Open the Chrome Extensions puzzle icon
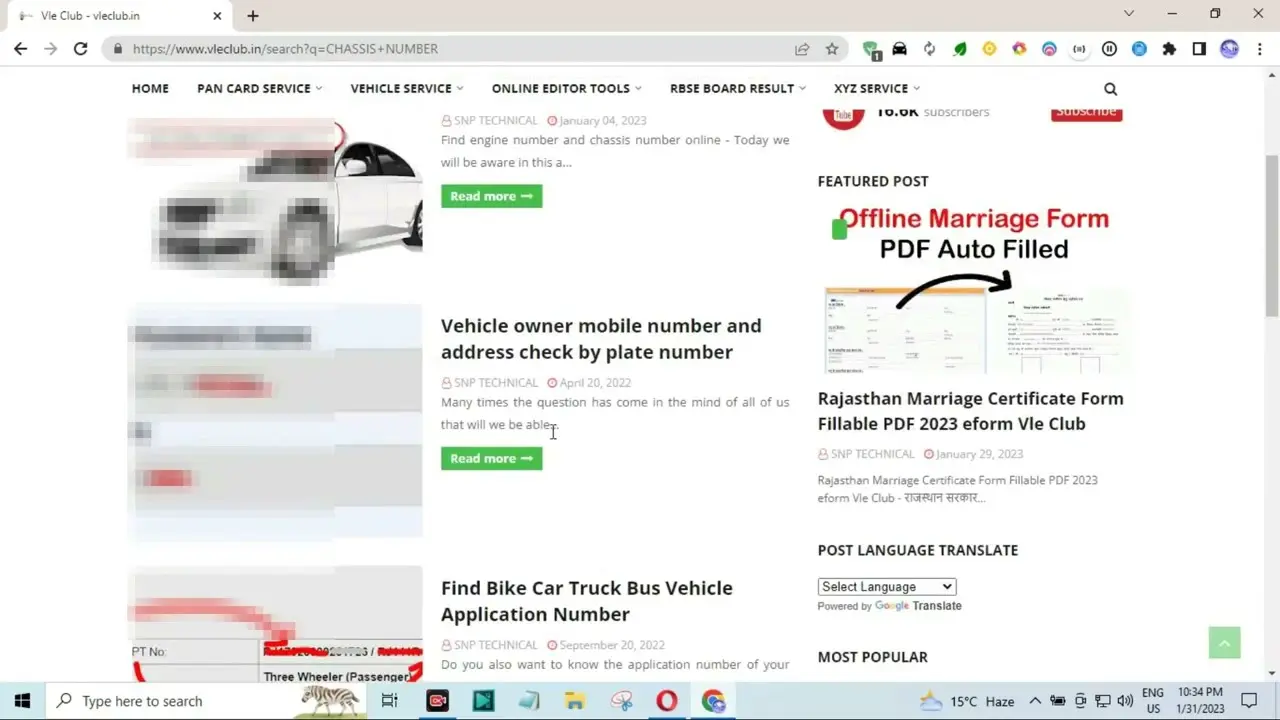 coord(1169,49)
